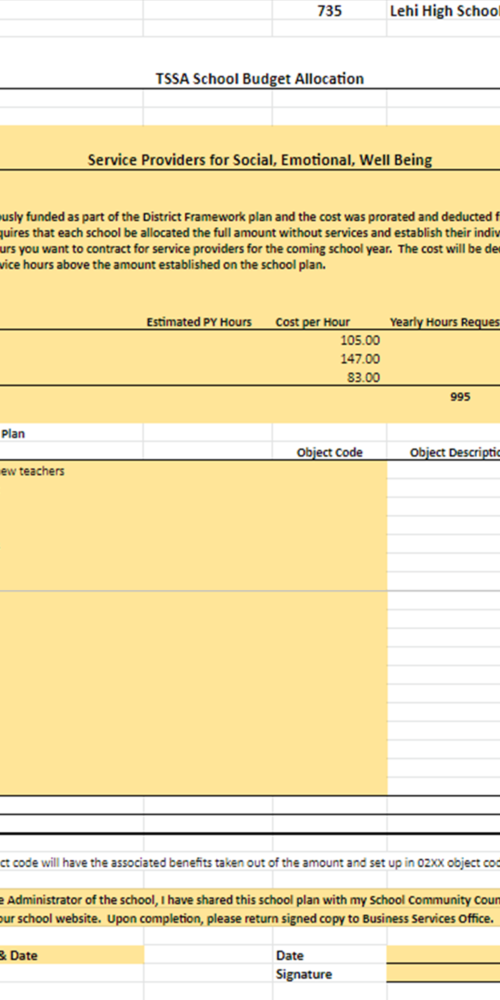Viewport: 500px width, 1000px height.
Task: Select the 83.00 cost per hour cell
Action: 329,378
